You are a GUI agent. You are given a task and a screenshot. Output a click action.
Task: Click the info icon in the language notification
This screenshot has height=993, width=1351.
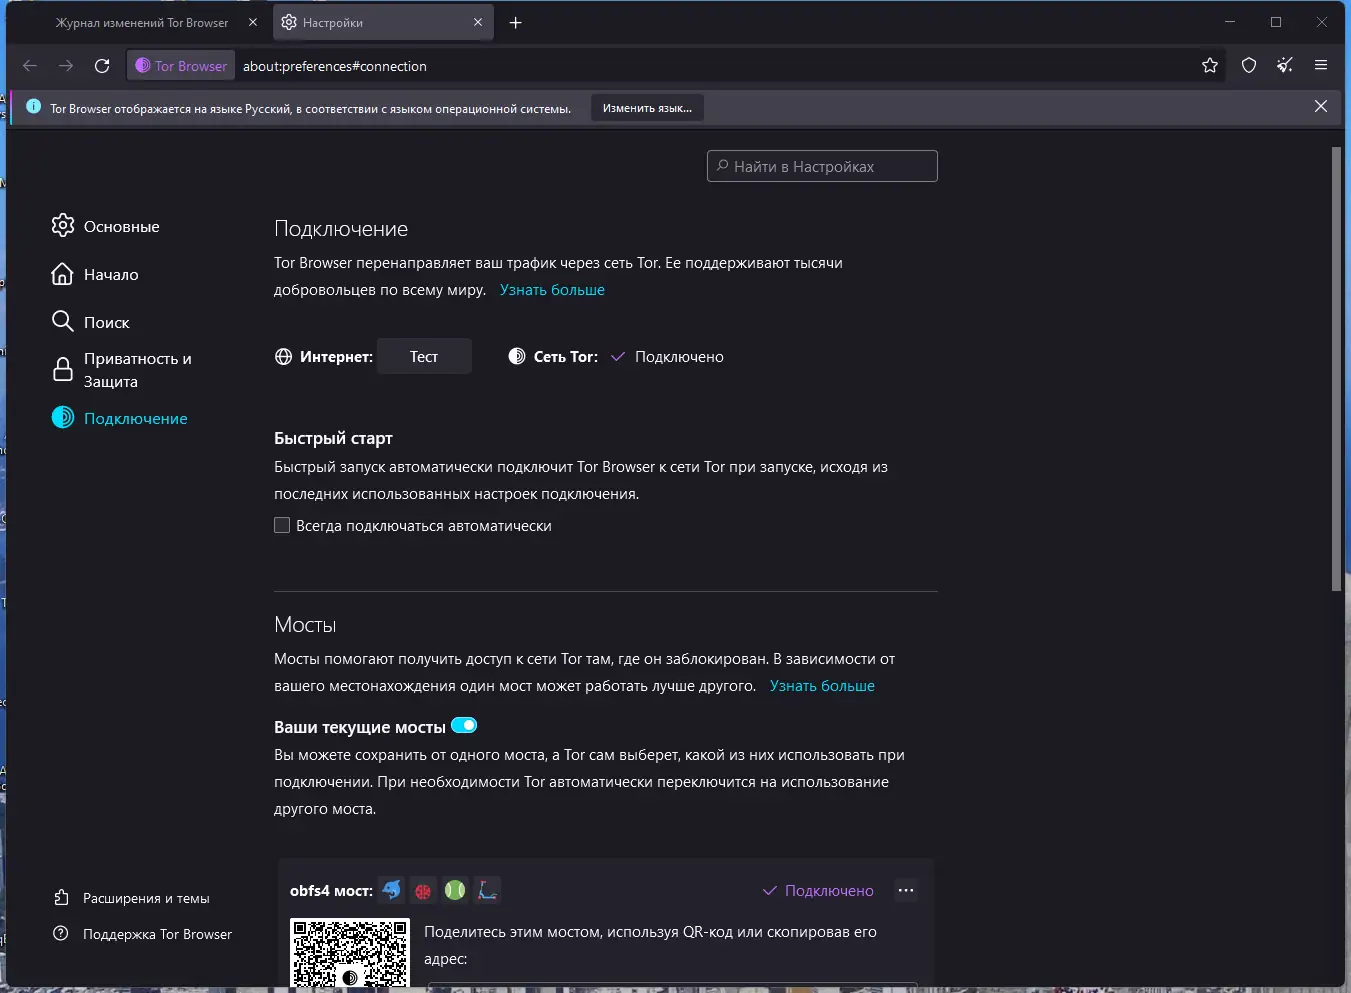coord(33,107)
